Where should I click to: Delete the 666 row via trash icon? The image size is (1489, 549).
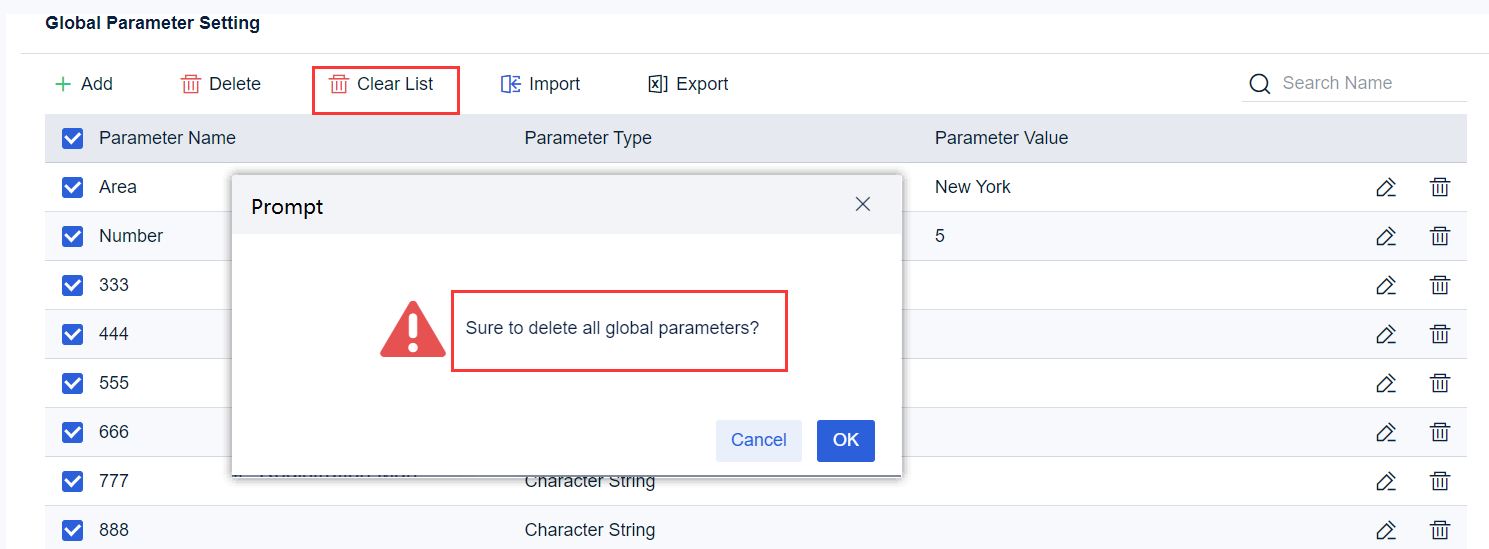tap(1440, 432)
